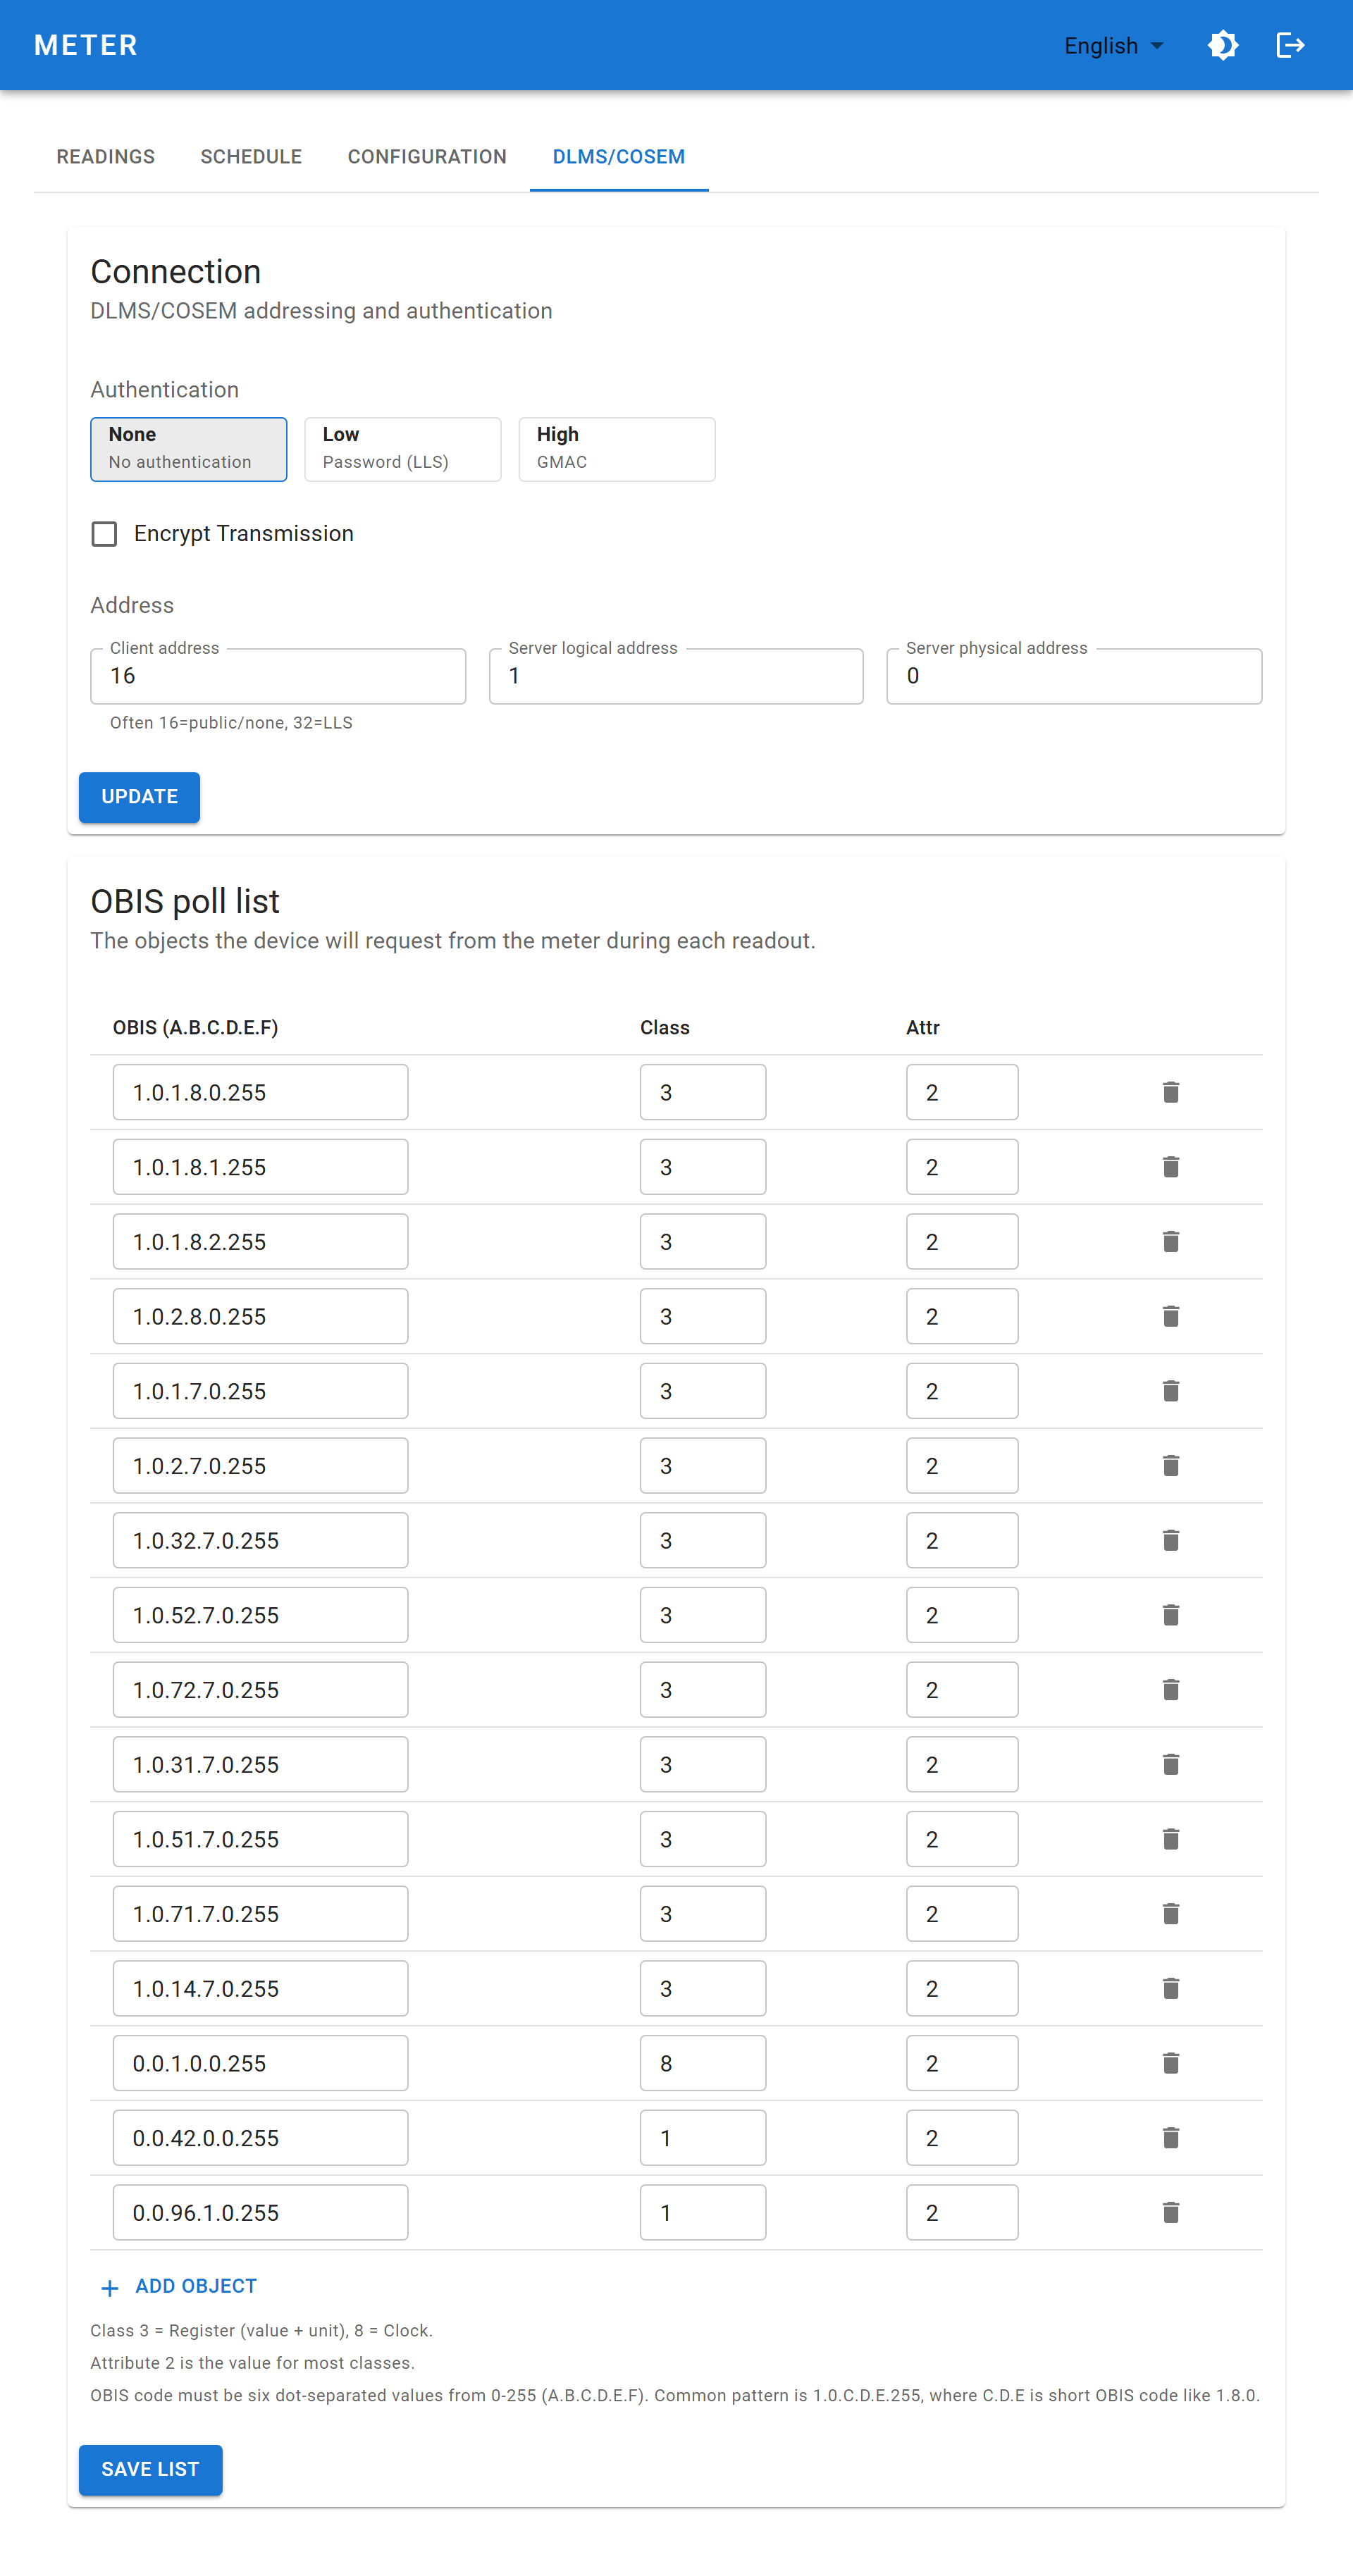The image size is (1353, 2576).
Task: Edit Attr field of 1.0.2.8.0.255 row
Action: point(962,1316)
